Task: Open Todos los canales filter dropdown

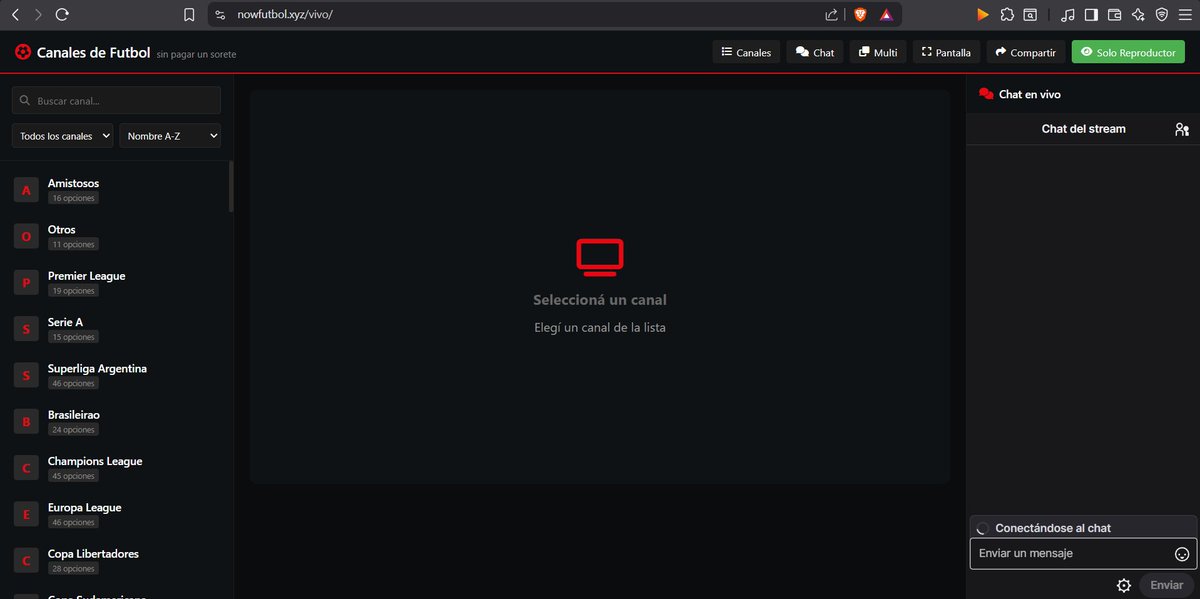Action: tap(63, 136)
